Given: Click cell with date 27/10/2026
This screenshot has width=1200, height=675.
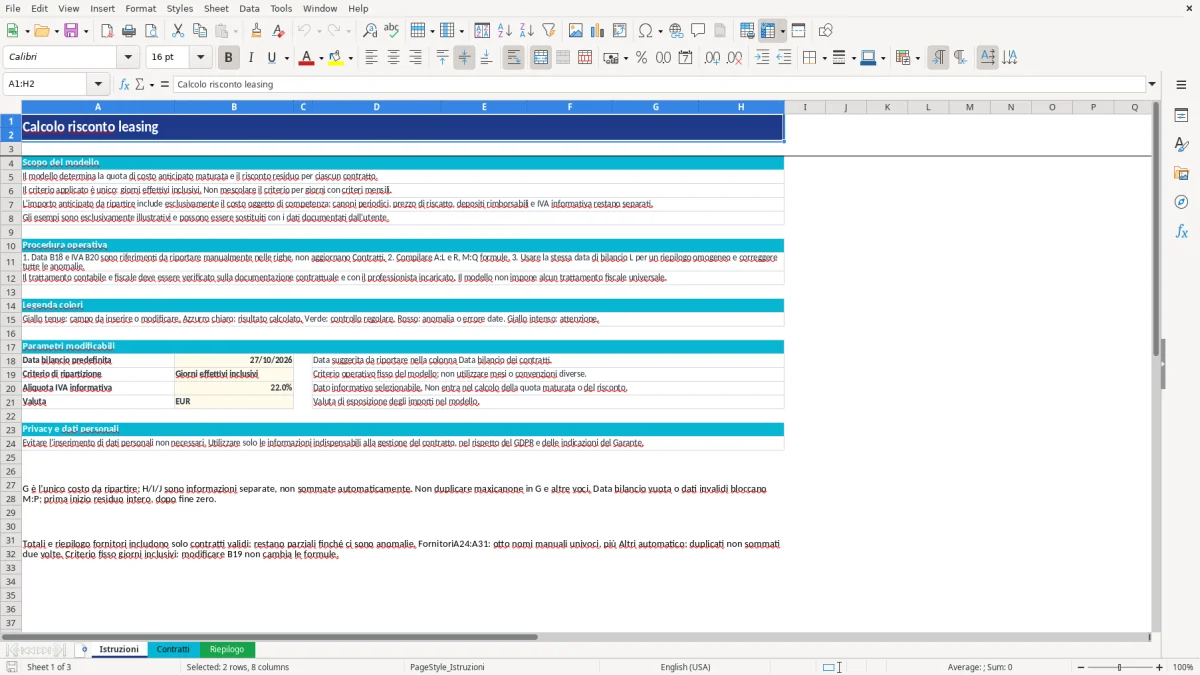Looking at the screenshot, I should tap(234, 360).
